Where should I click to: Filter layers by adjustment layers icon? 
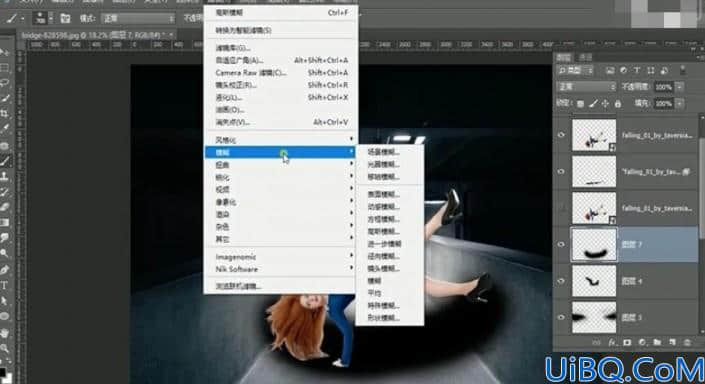coord(623,70)
